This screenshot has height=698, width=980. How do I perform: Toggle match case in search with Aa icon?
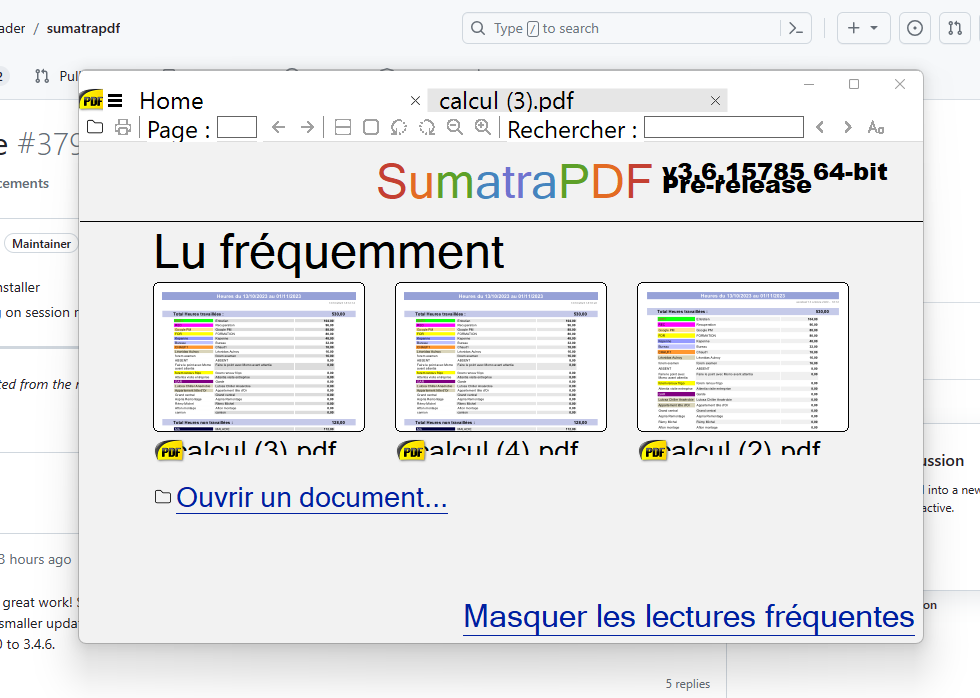click(x=875, y=128)
